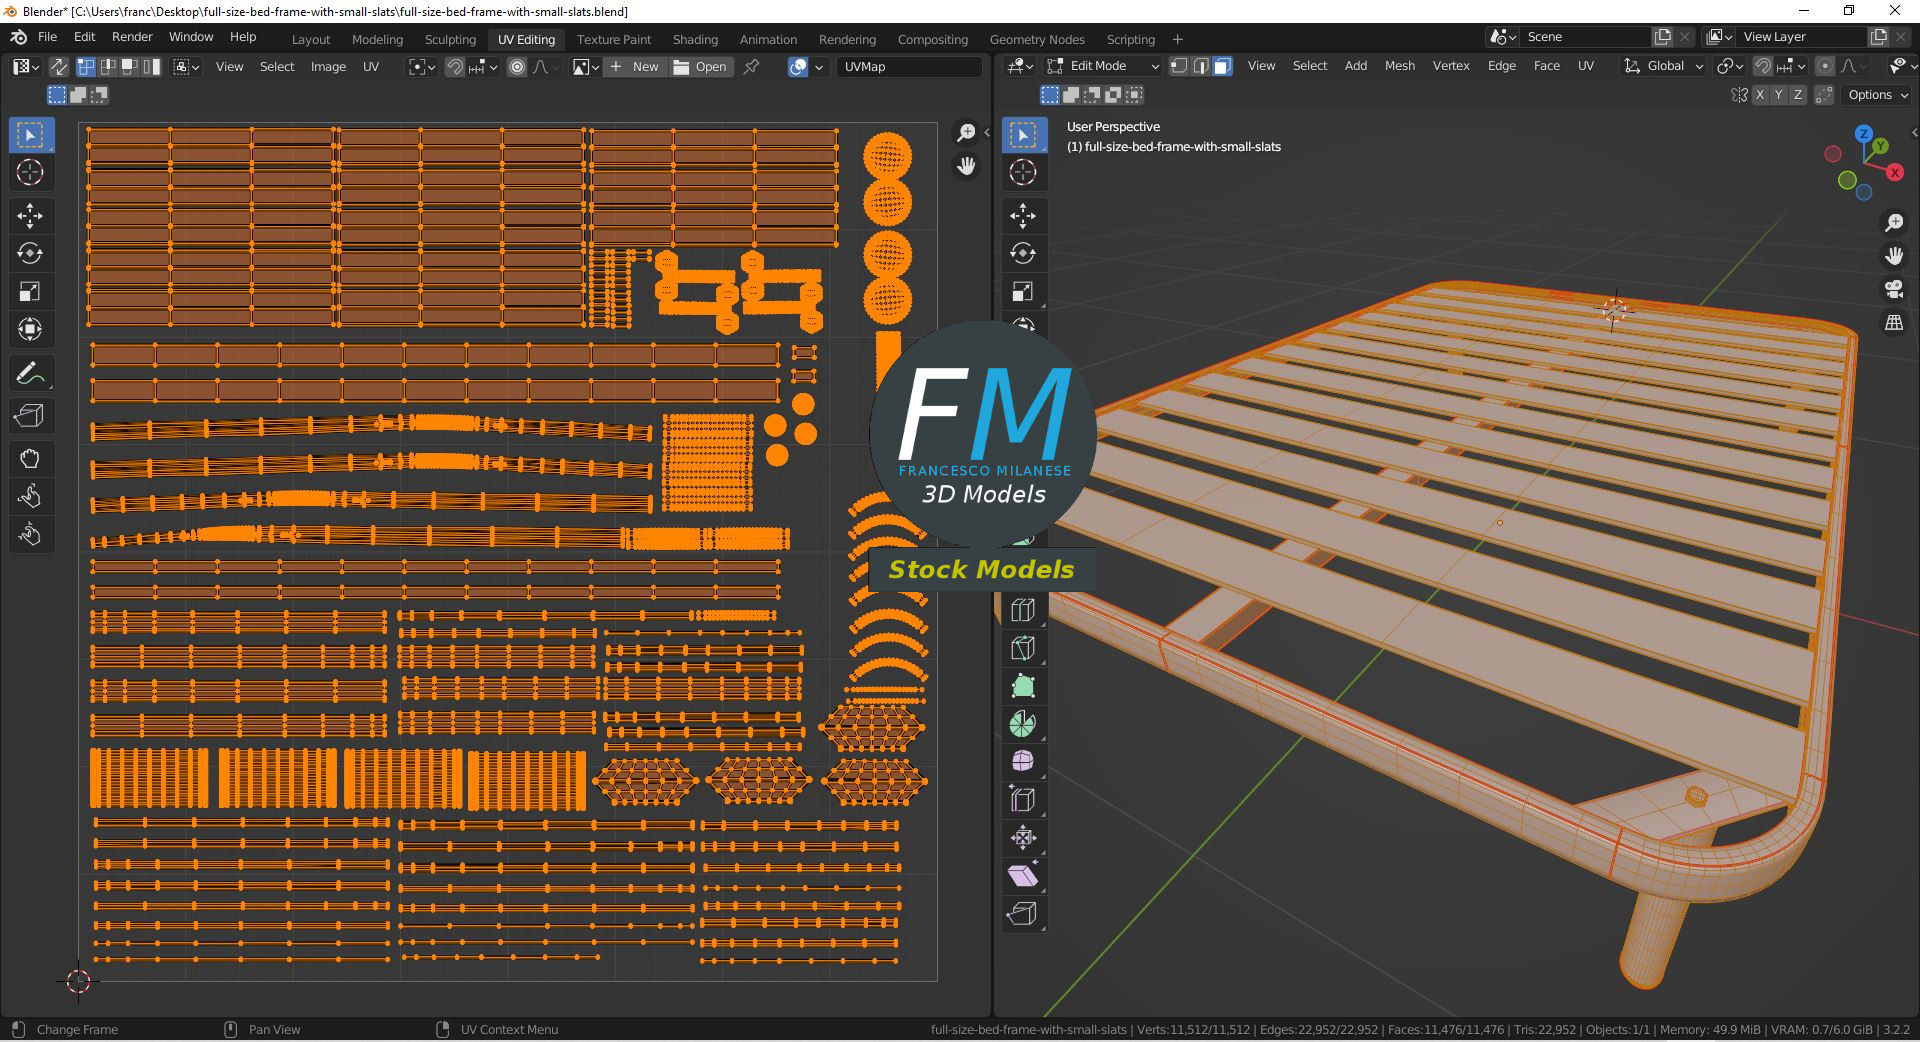Switch to the Shading workspace tab
Image resolution: width=1920 pixels, height=1042 pixels.
tap(695, 40)
